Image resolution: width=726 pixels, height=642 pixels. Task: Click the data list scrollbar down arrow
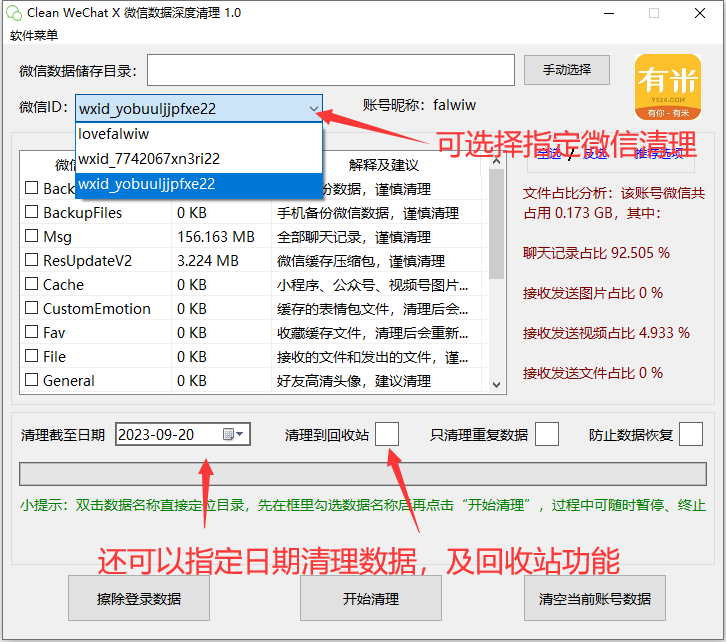(496, 385)
